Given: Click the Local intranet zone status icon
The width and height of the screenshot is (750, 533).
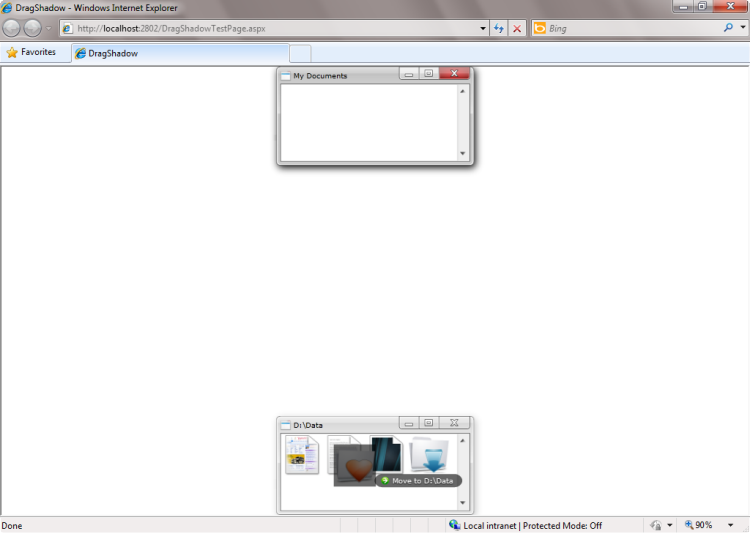Looking at the screenshot, I should 454,525.
